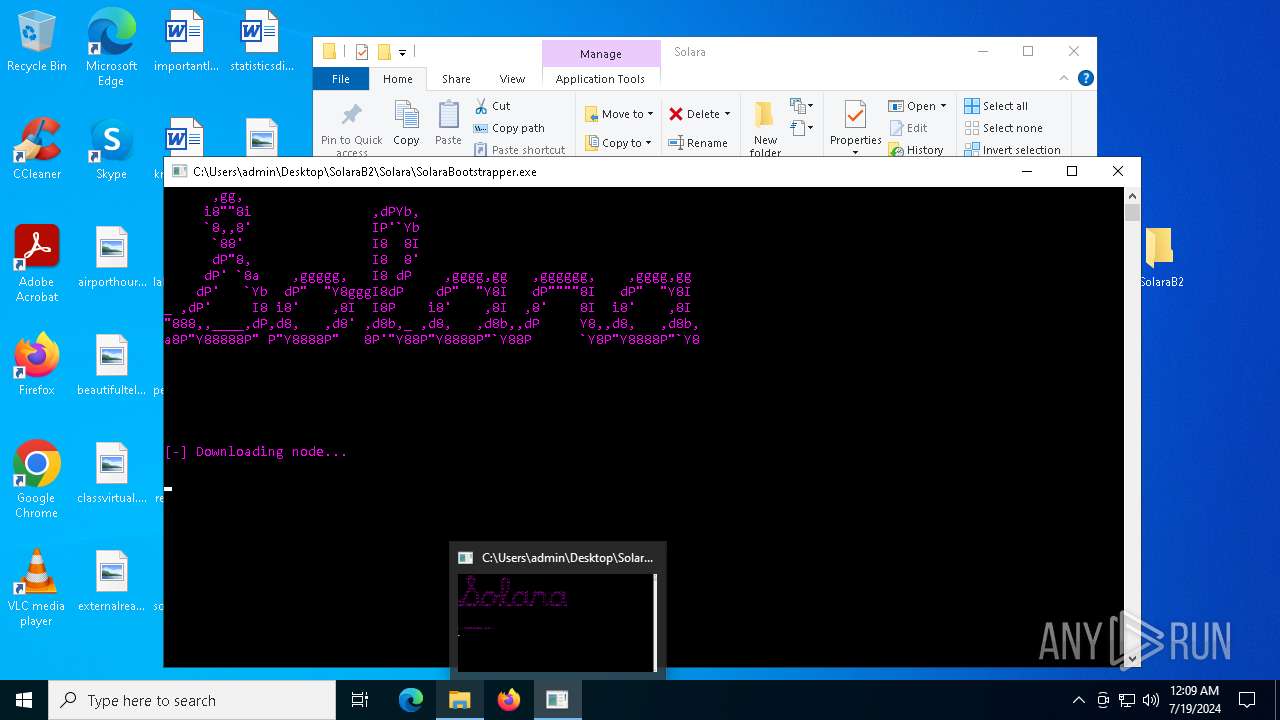Open volume control in system tray
Screen dimensions: 1280x720
click(1151, 700)
